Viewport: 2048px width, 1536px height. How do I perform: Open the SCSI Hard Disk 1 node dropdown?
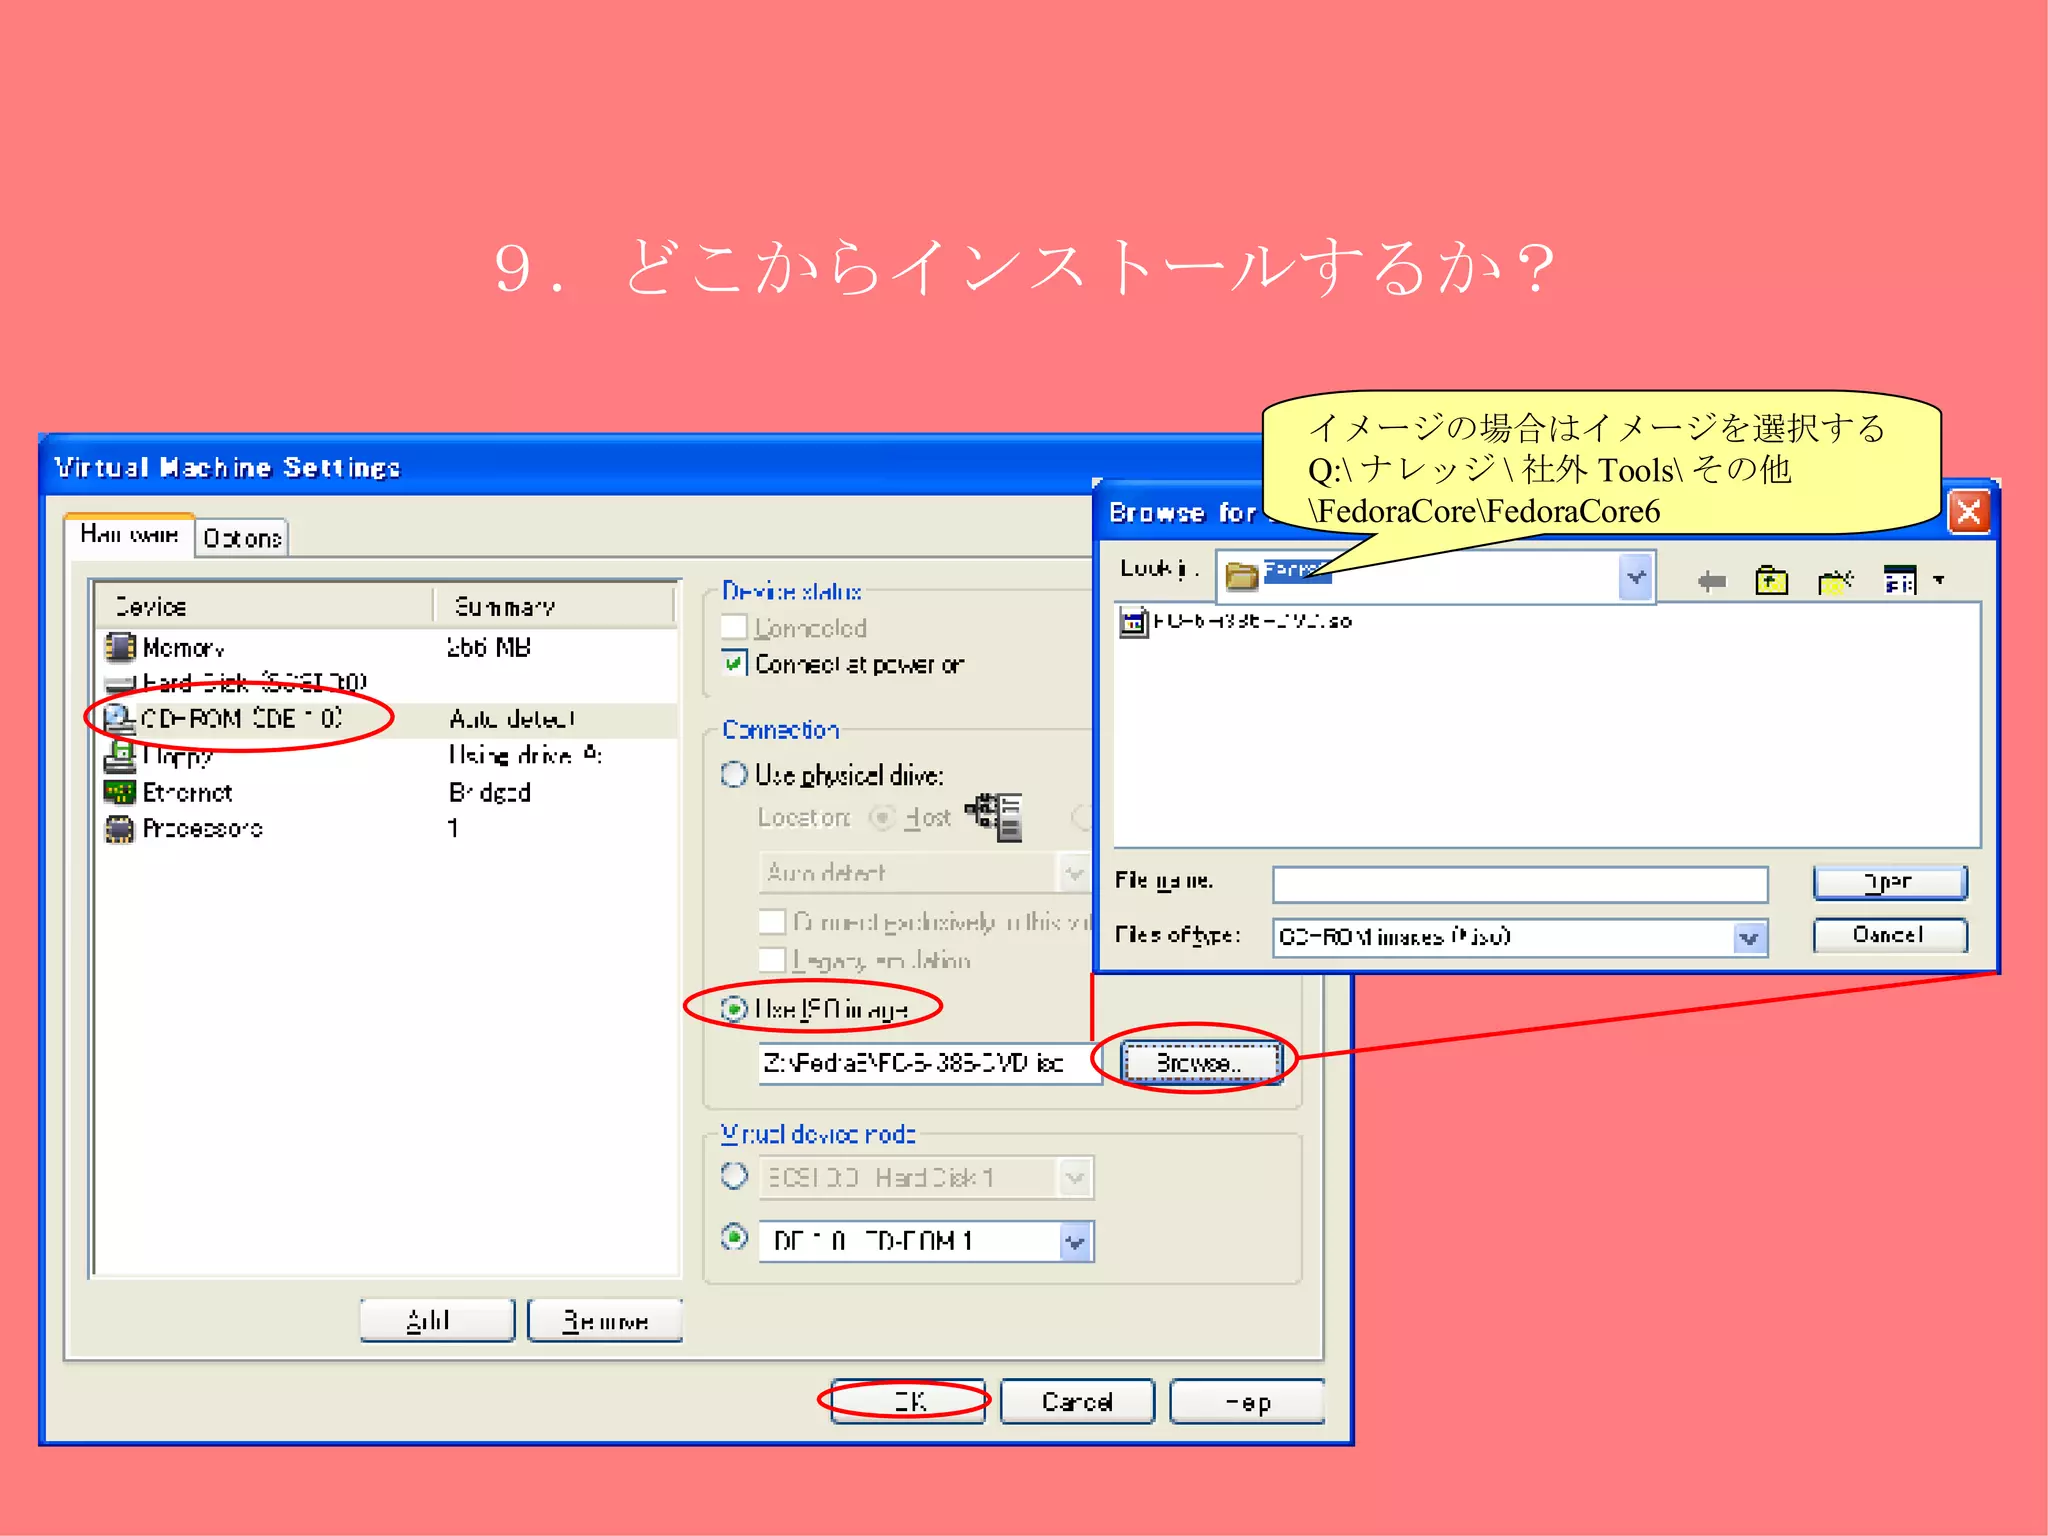coord(1074,1178)
